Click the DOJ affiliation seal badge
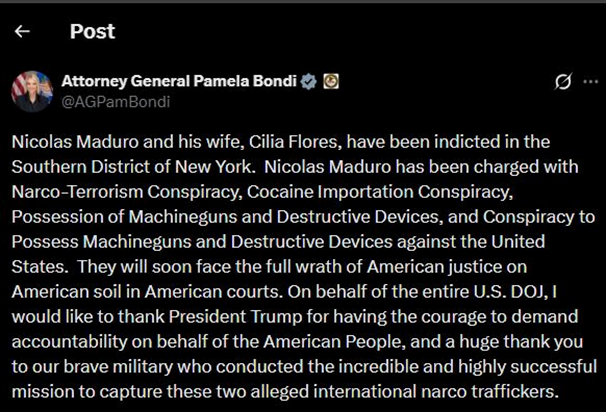Image resolution: width=606 pixels, height=412 pixels. coord(332,81)
